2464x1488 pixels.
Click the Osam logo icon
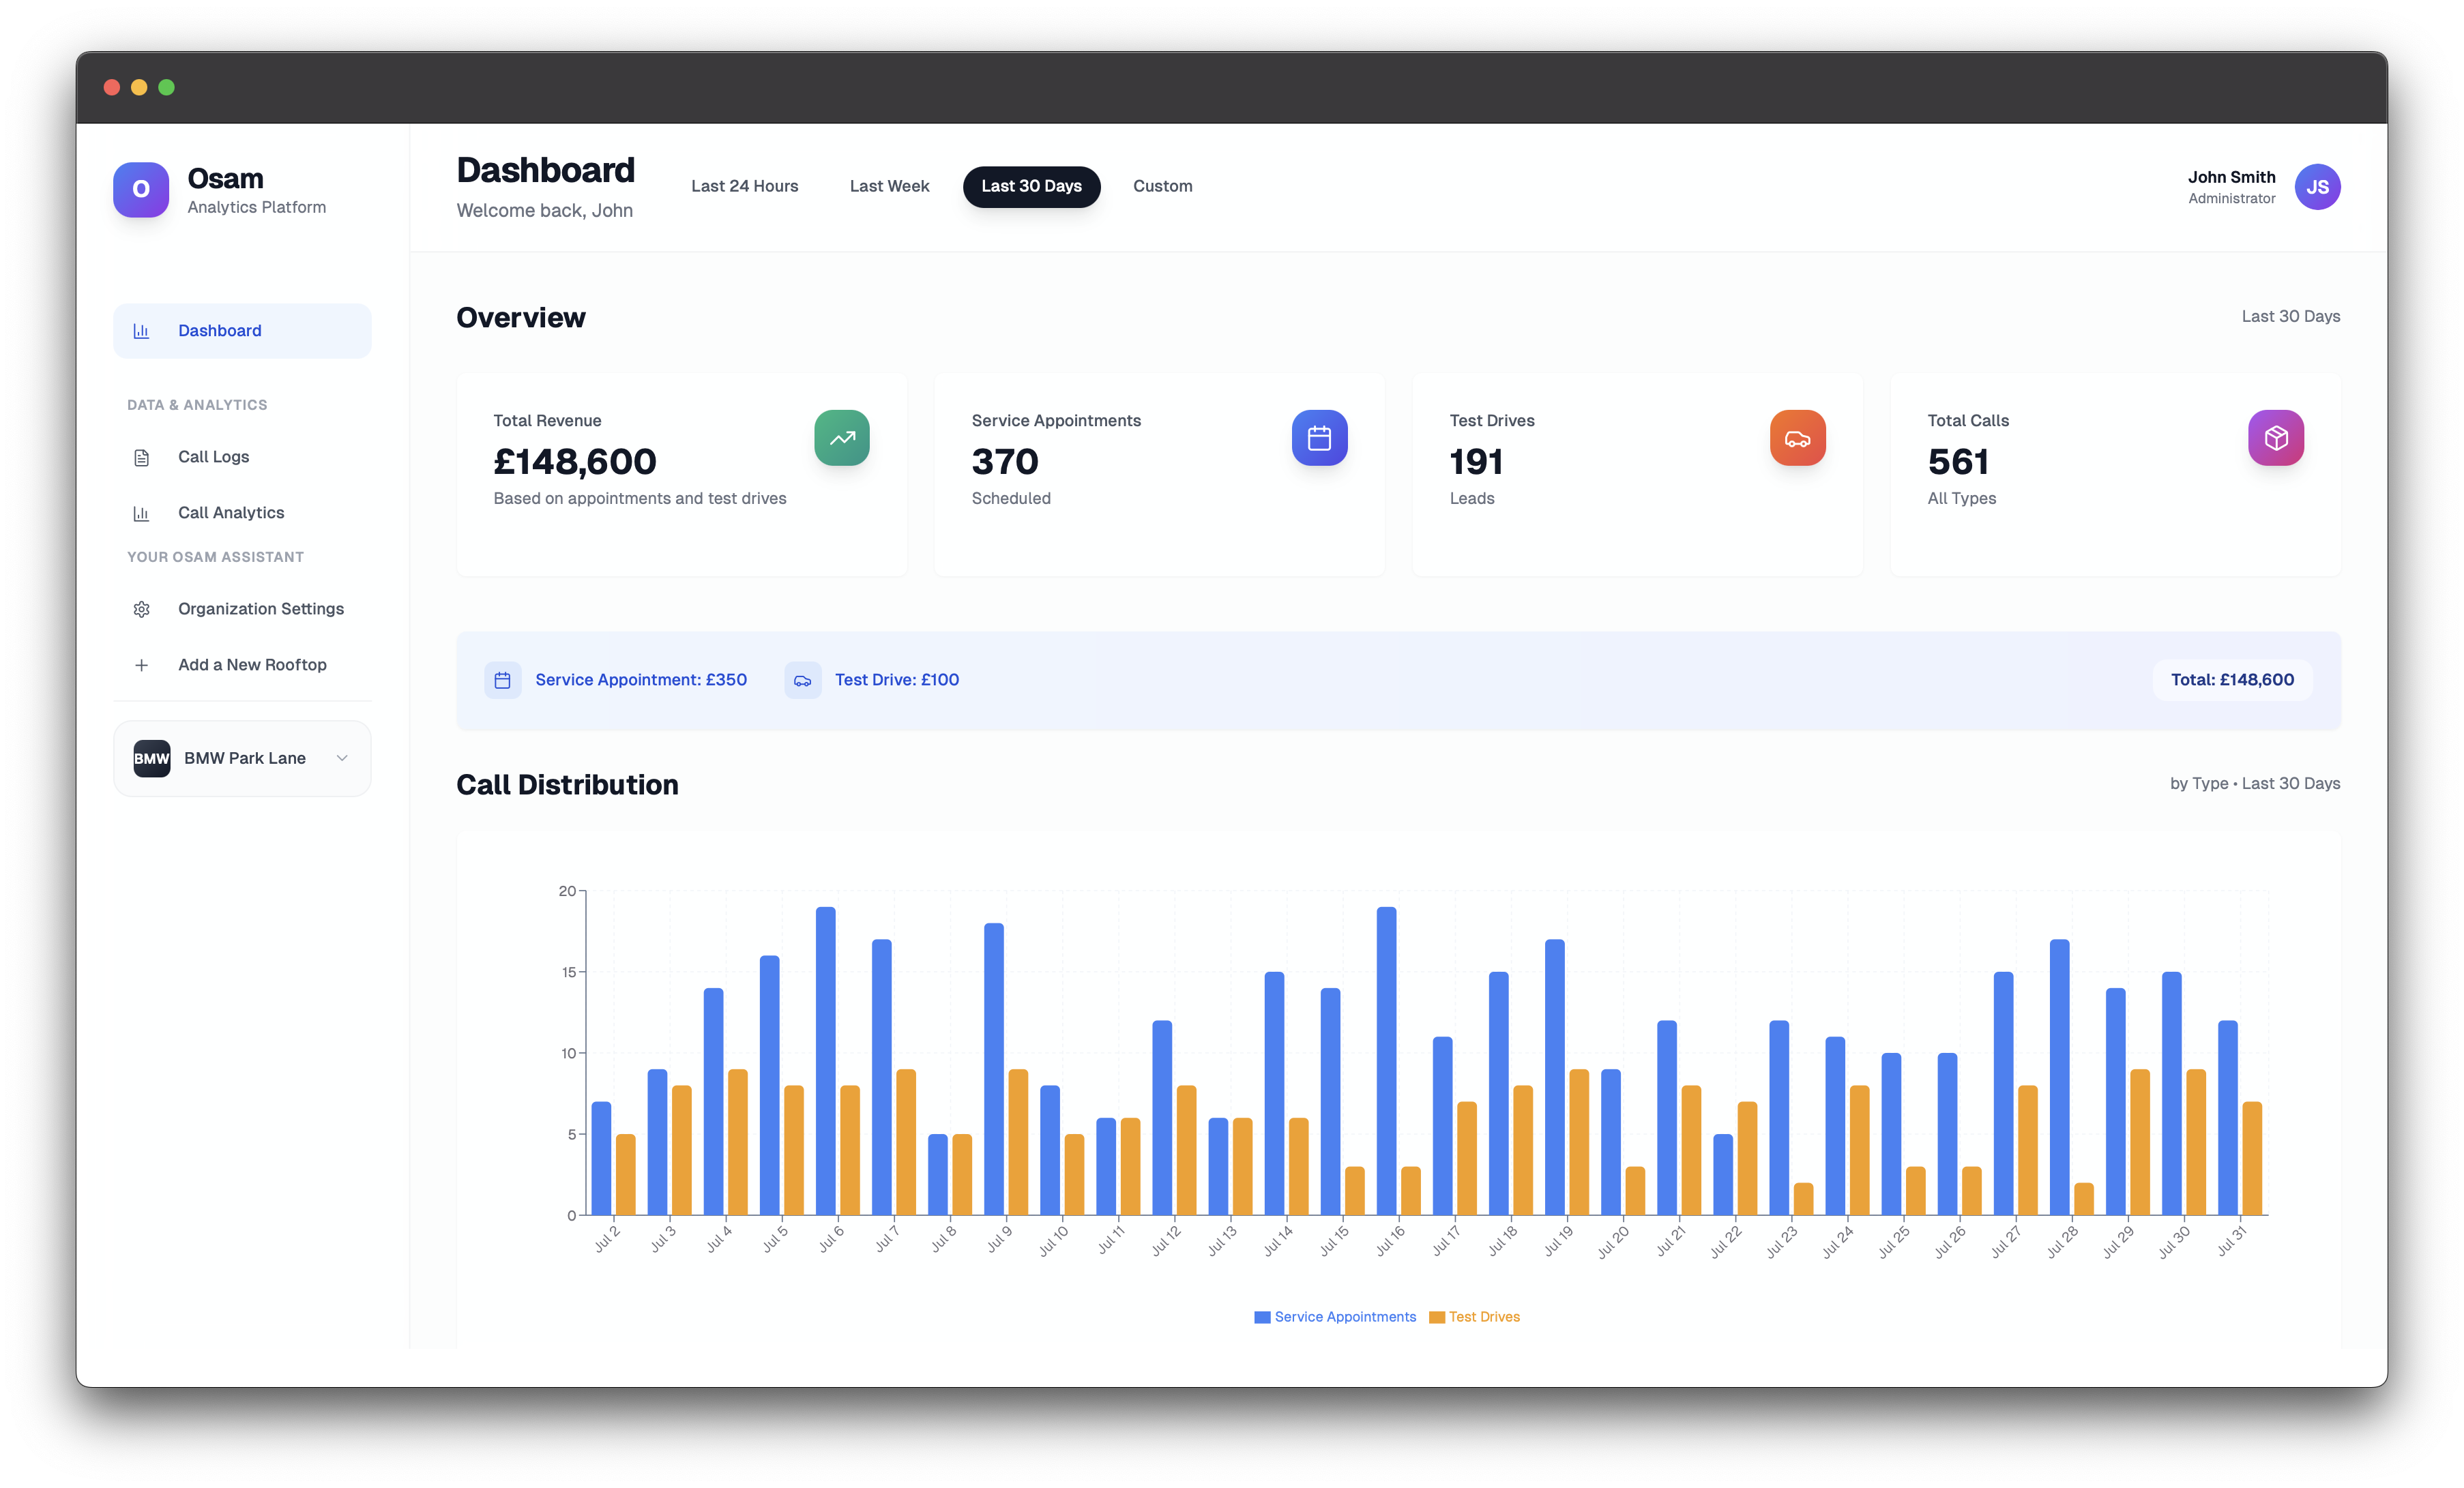click(x=141, y=189)
